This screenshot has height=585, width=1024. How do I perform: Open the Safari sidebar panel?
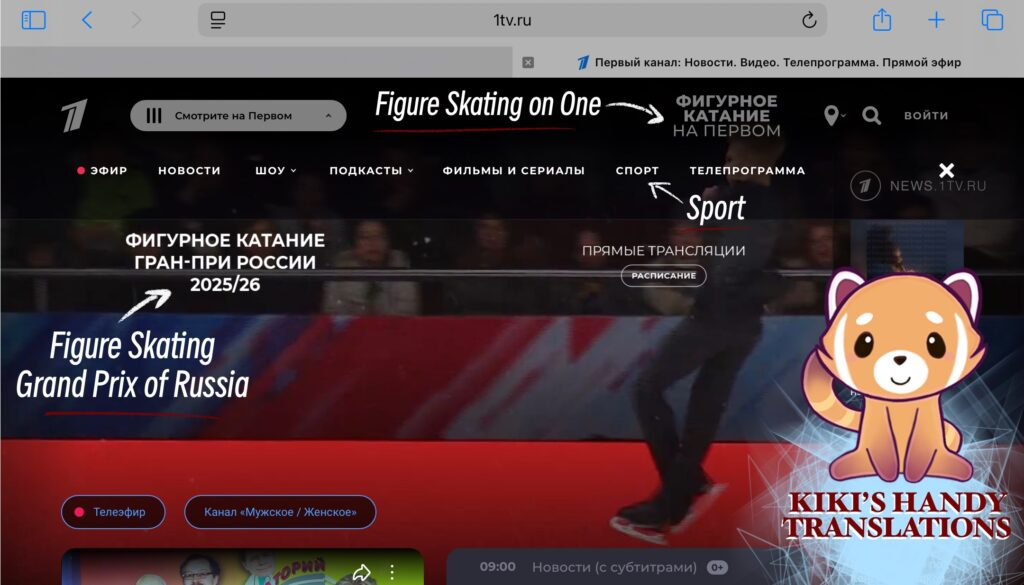click(x=34, y=20)
